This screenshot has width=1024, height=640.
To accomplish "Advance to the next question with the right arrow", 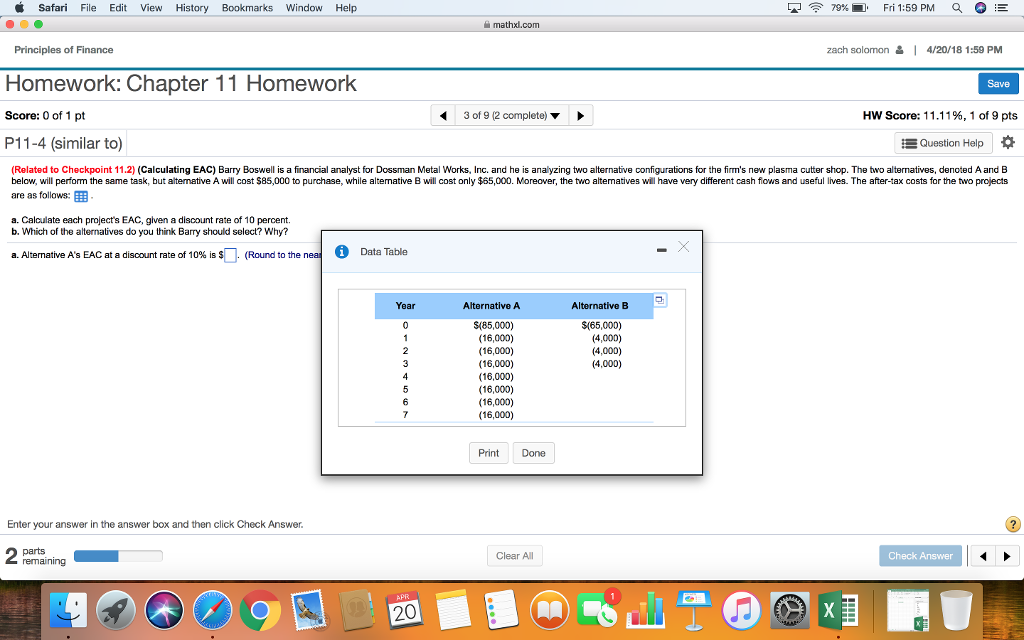I will click(581, 114).
